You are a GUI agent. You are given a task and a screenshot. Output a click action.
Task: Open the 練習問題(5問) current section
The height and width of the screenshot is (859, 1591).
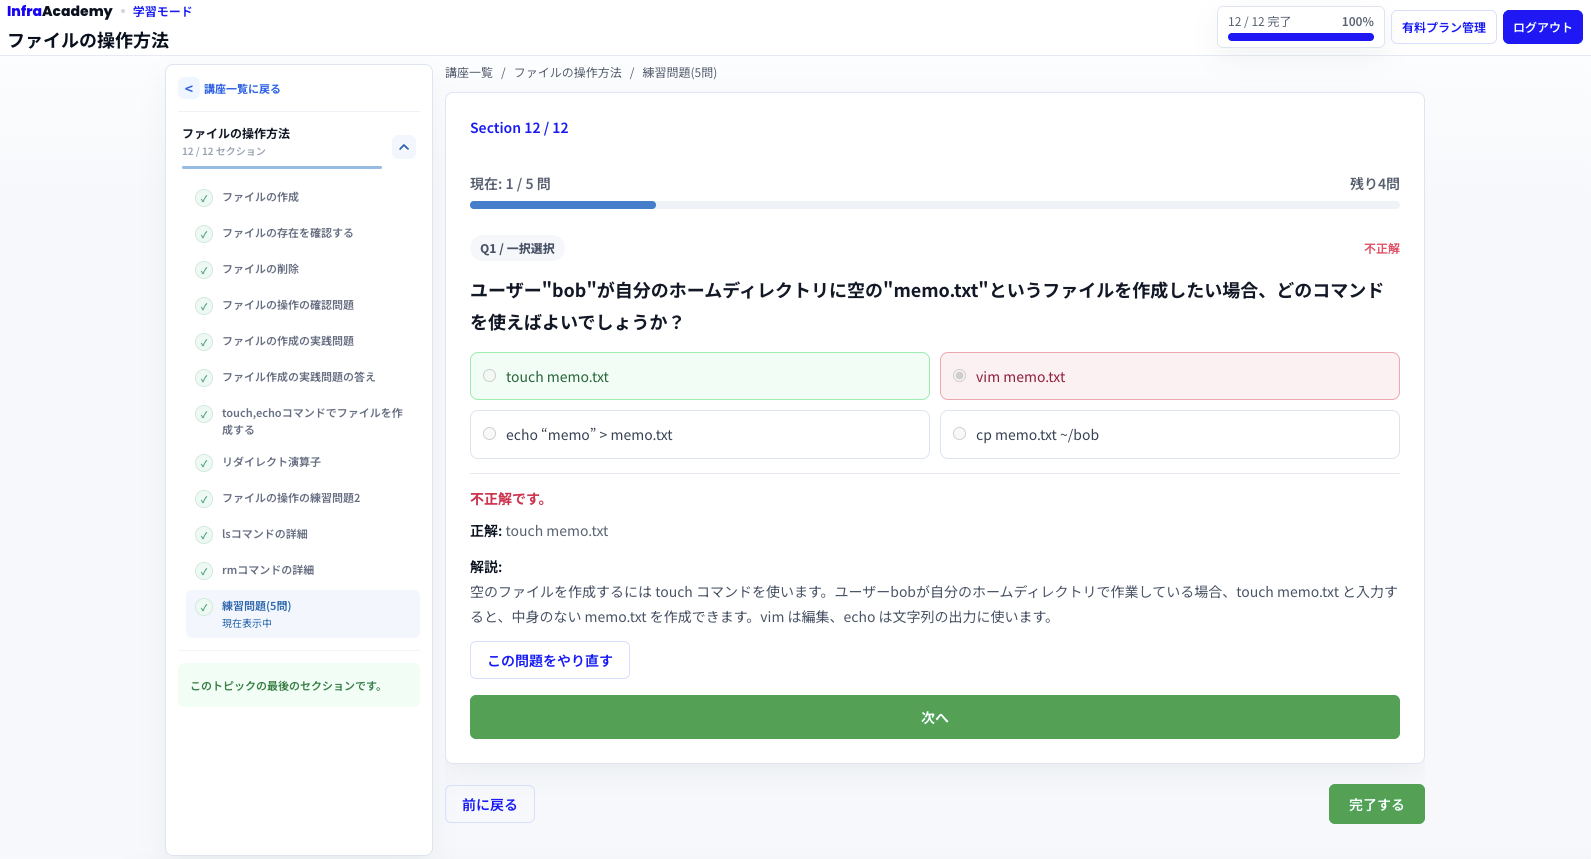coord(302,614)
